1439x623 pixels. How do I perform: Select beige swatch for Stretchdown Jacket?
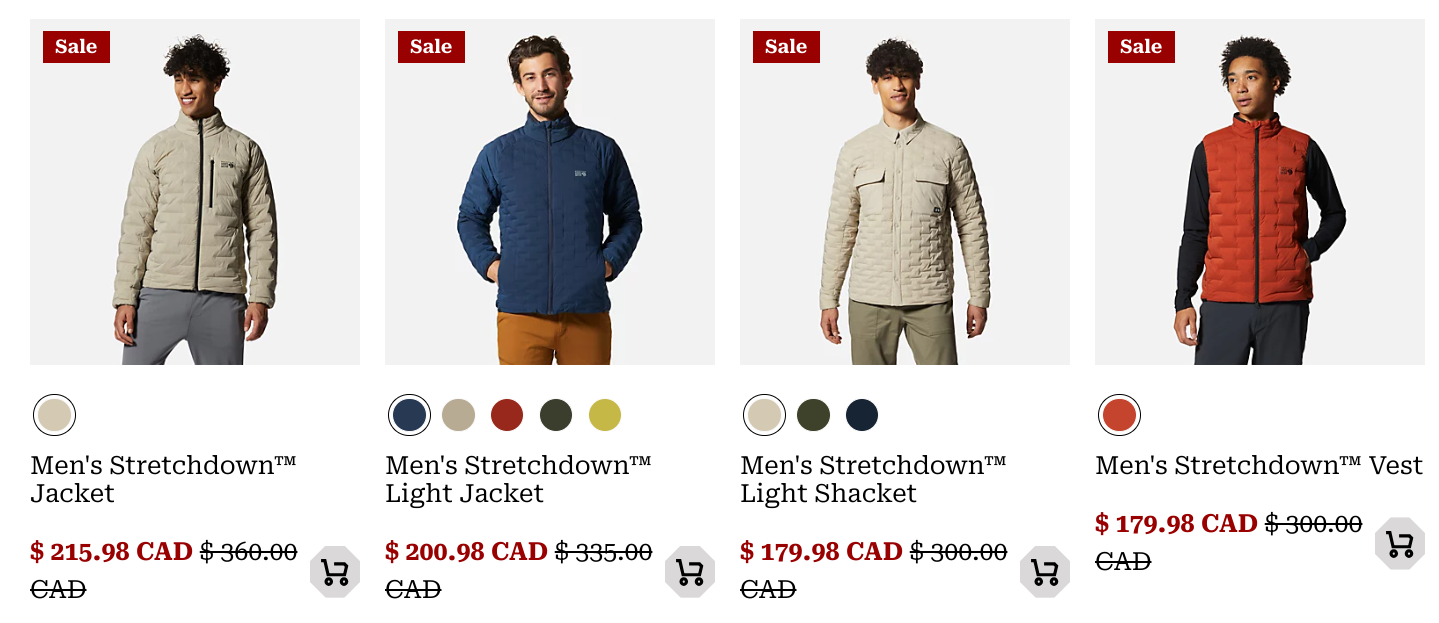click(x=54, y=415)
